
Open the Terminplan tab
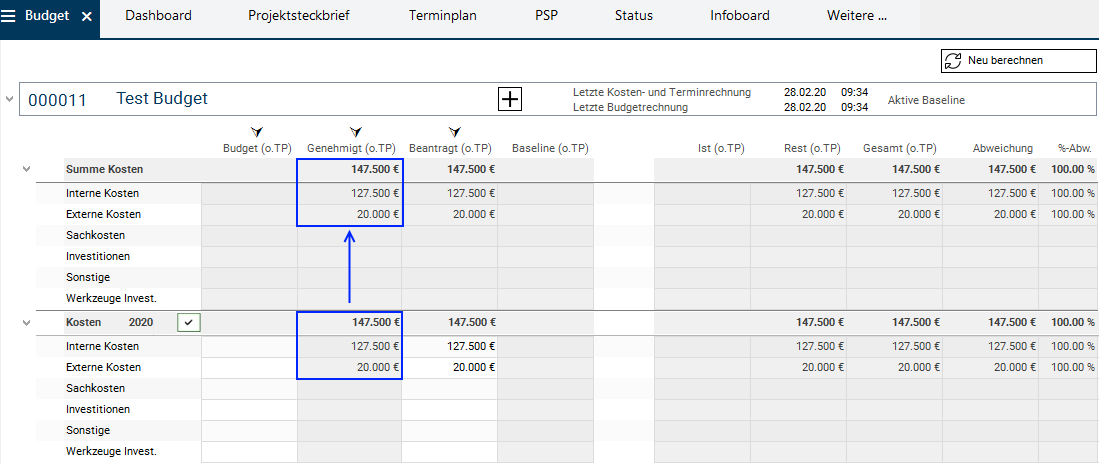tap(443, 16)
